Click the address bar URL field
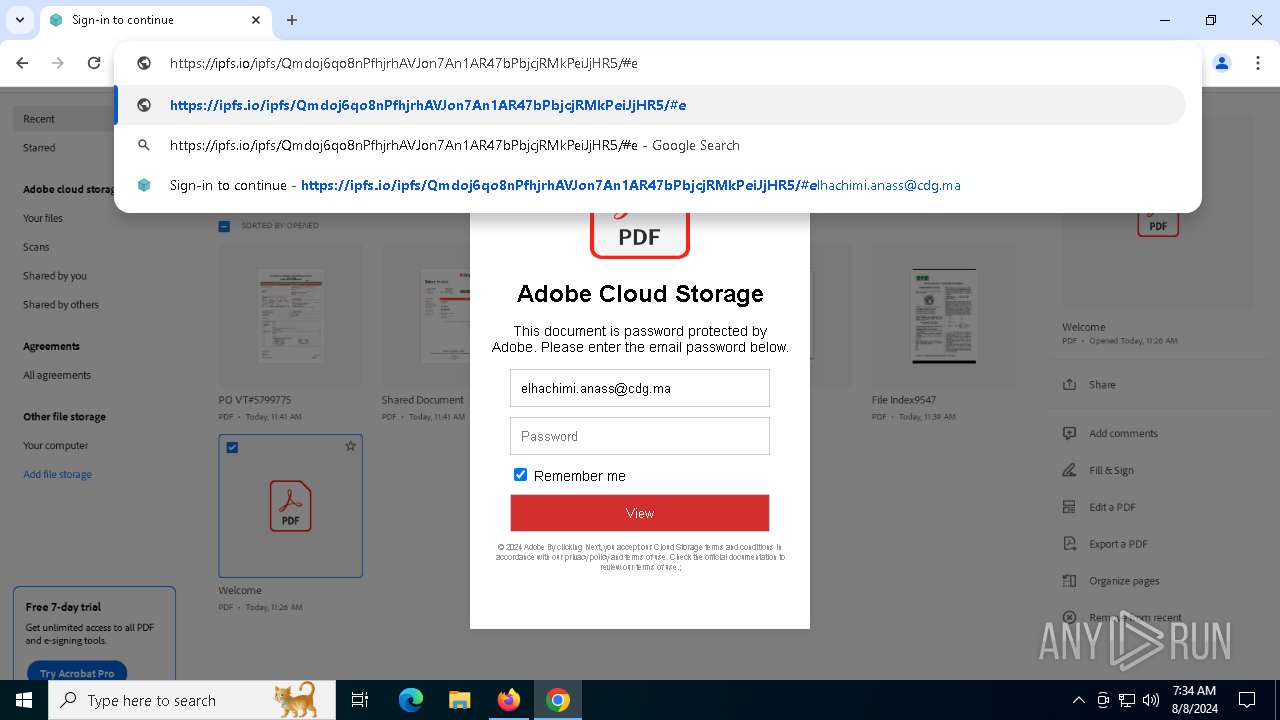Screen dimensions: 1280x720 pos(658,63)
